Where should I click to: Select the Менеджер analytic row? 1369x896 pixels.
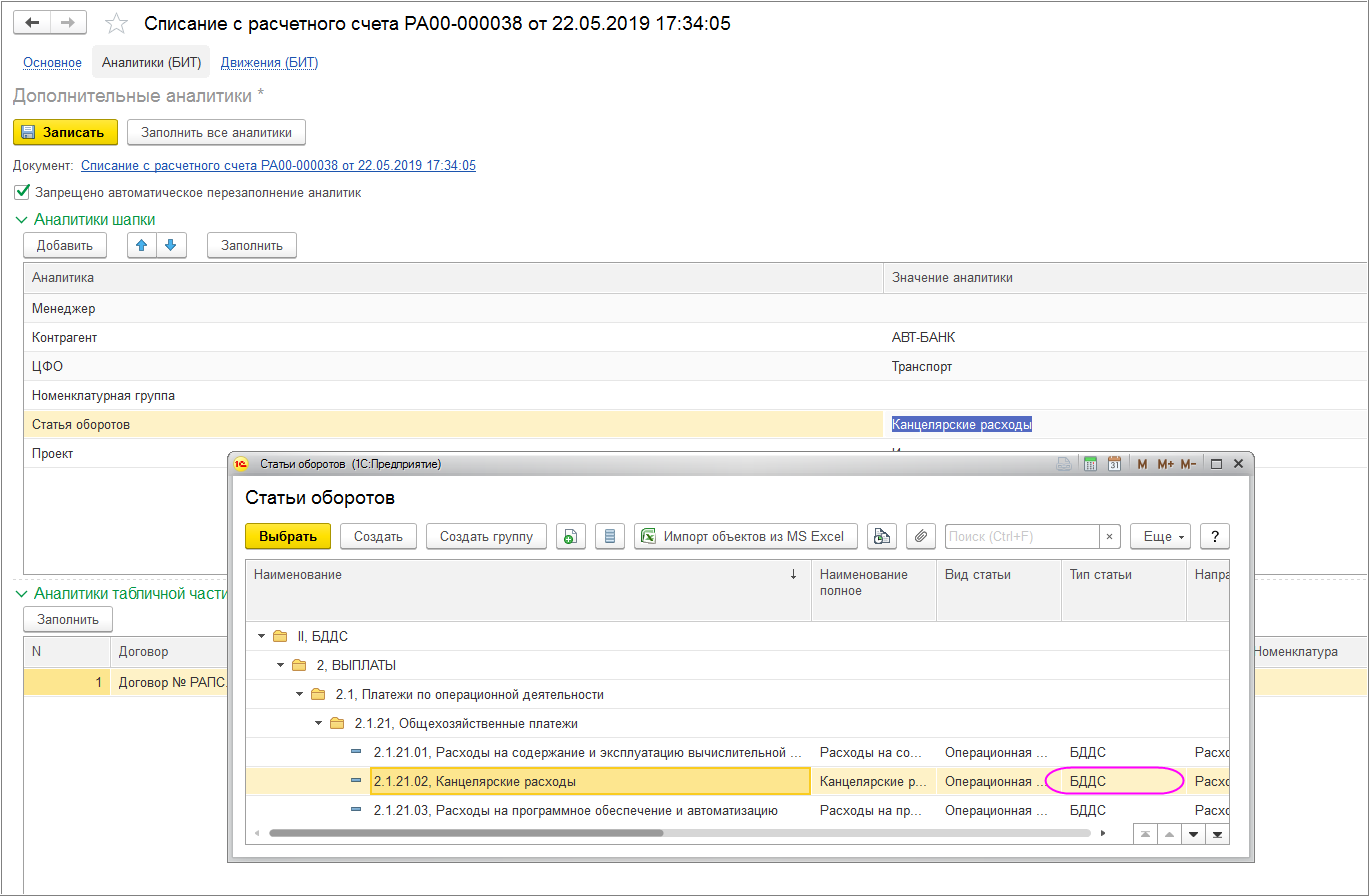pyautogui.click(x=695, y=309)
